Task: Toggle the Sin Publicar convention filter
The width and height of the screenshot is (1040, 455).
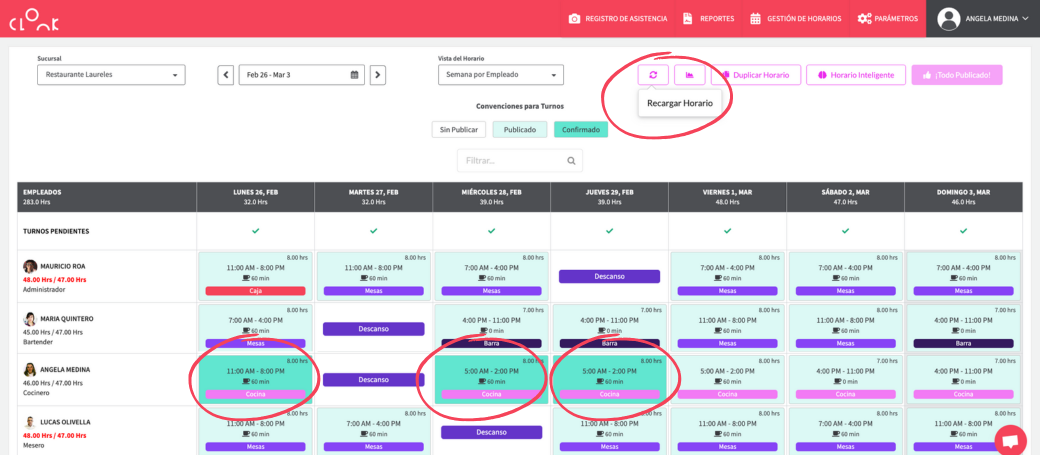Action: [459, 129]
